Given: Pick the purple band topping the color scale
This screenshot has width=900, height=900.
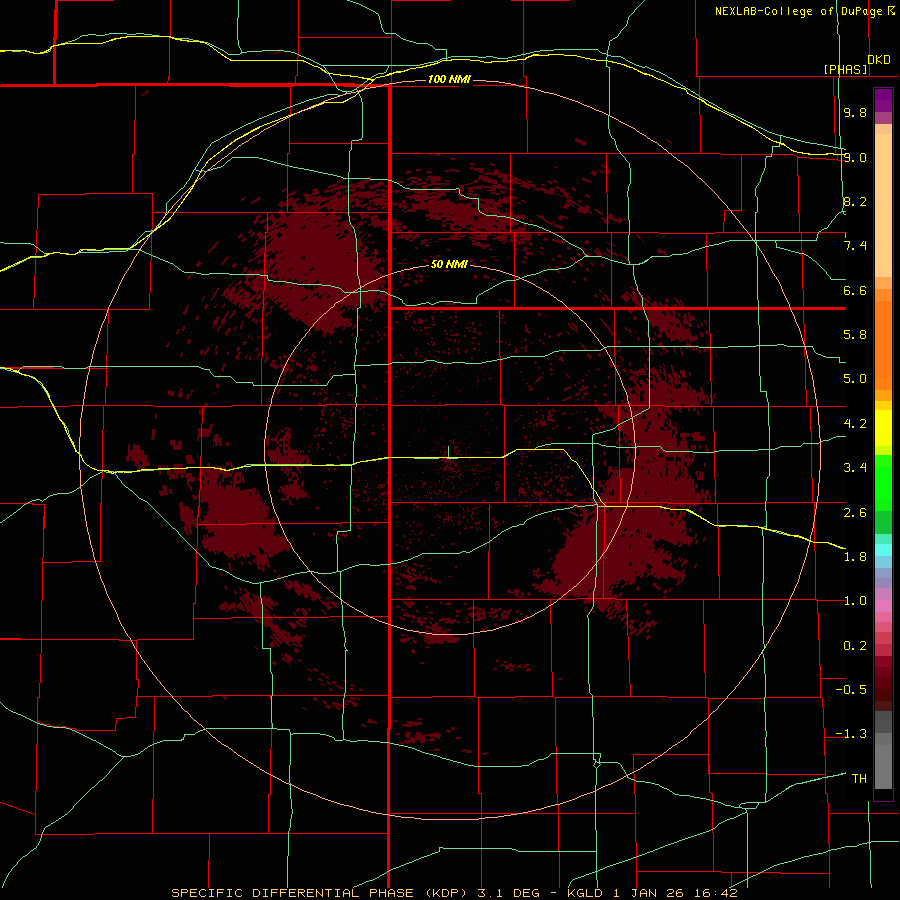Looking at the screenshot, I should click(x=883, y=100).
